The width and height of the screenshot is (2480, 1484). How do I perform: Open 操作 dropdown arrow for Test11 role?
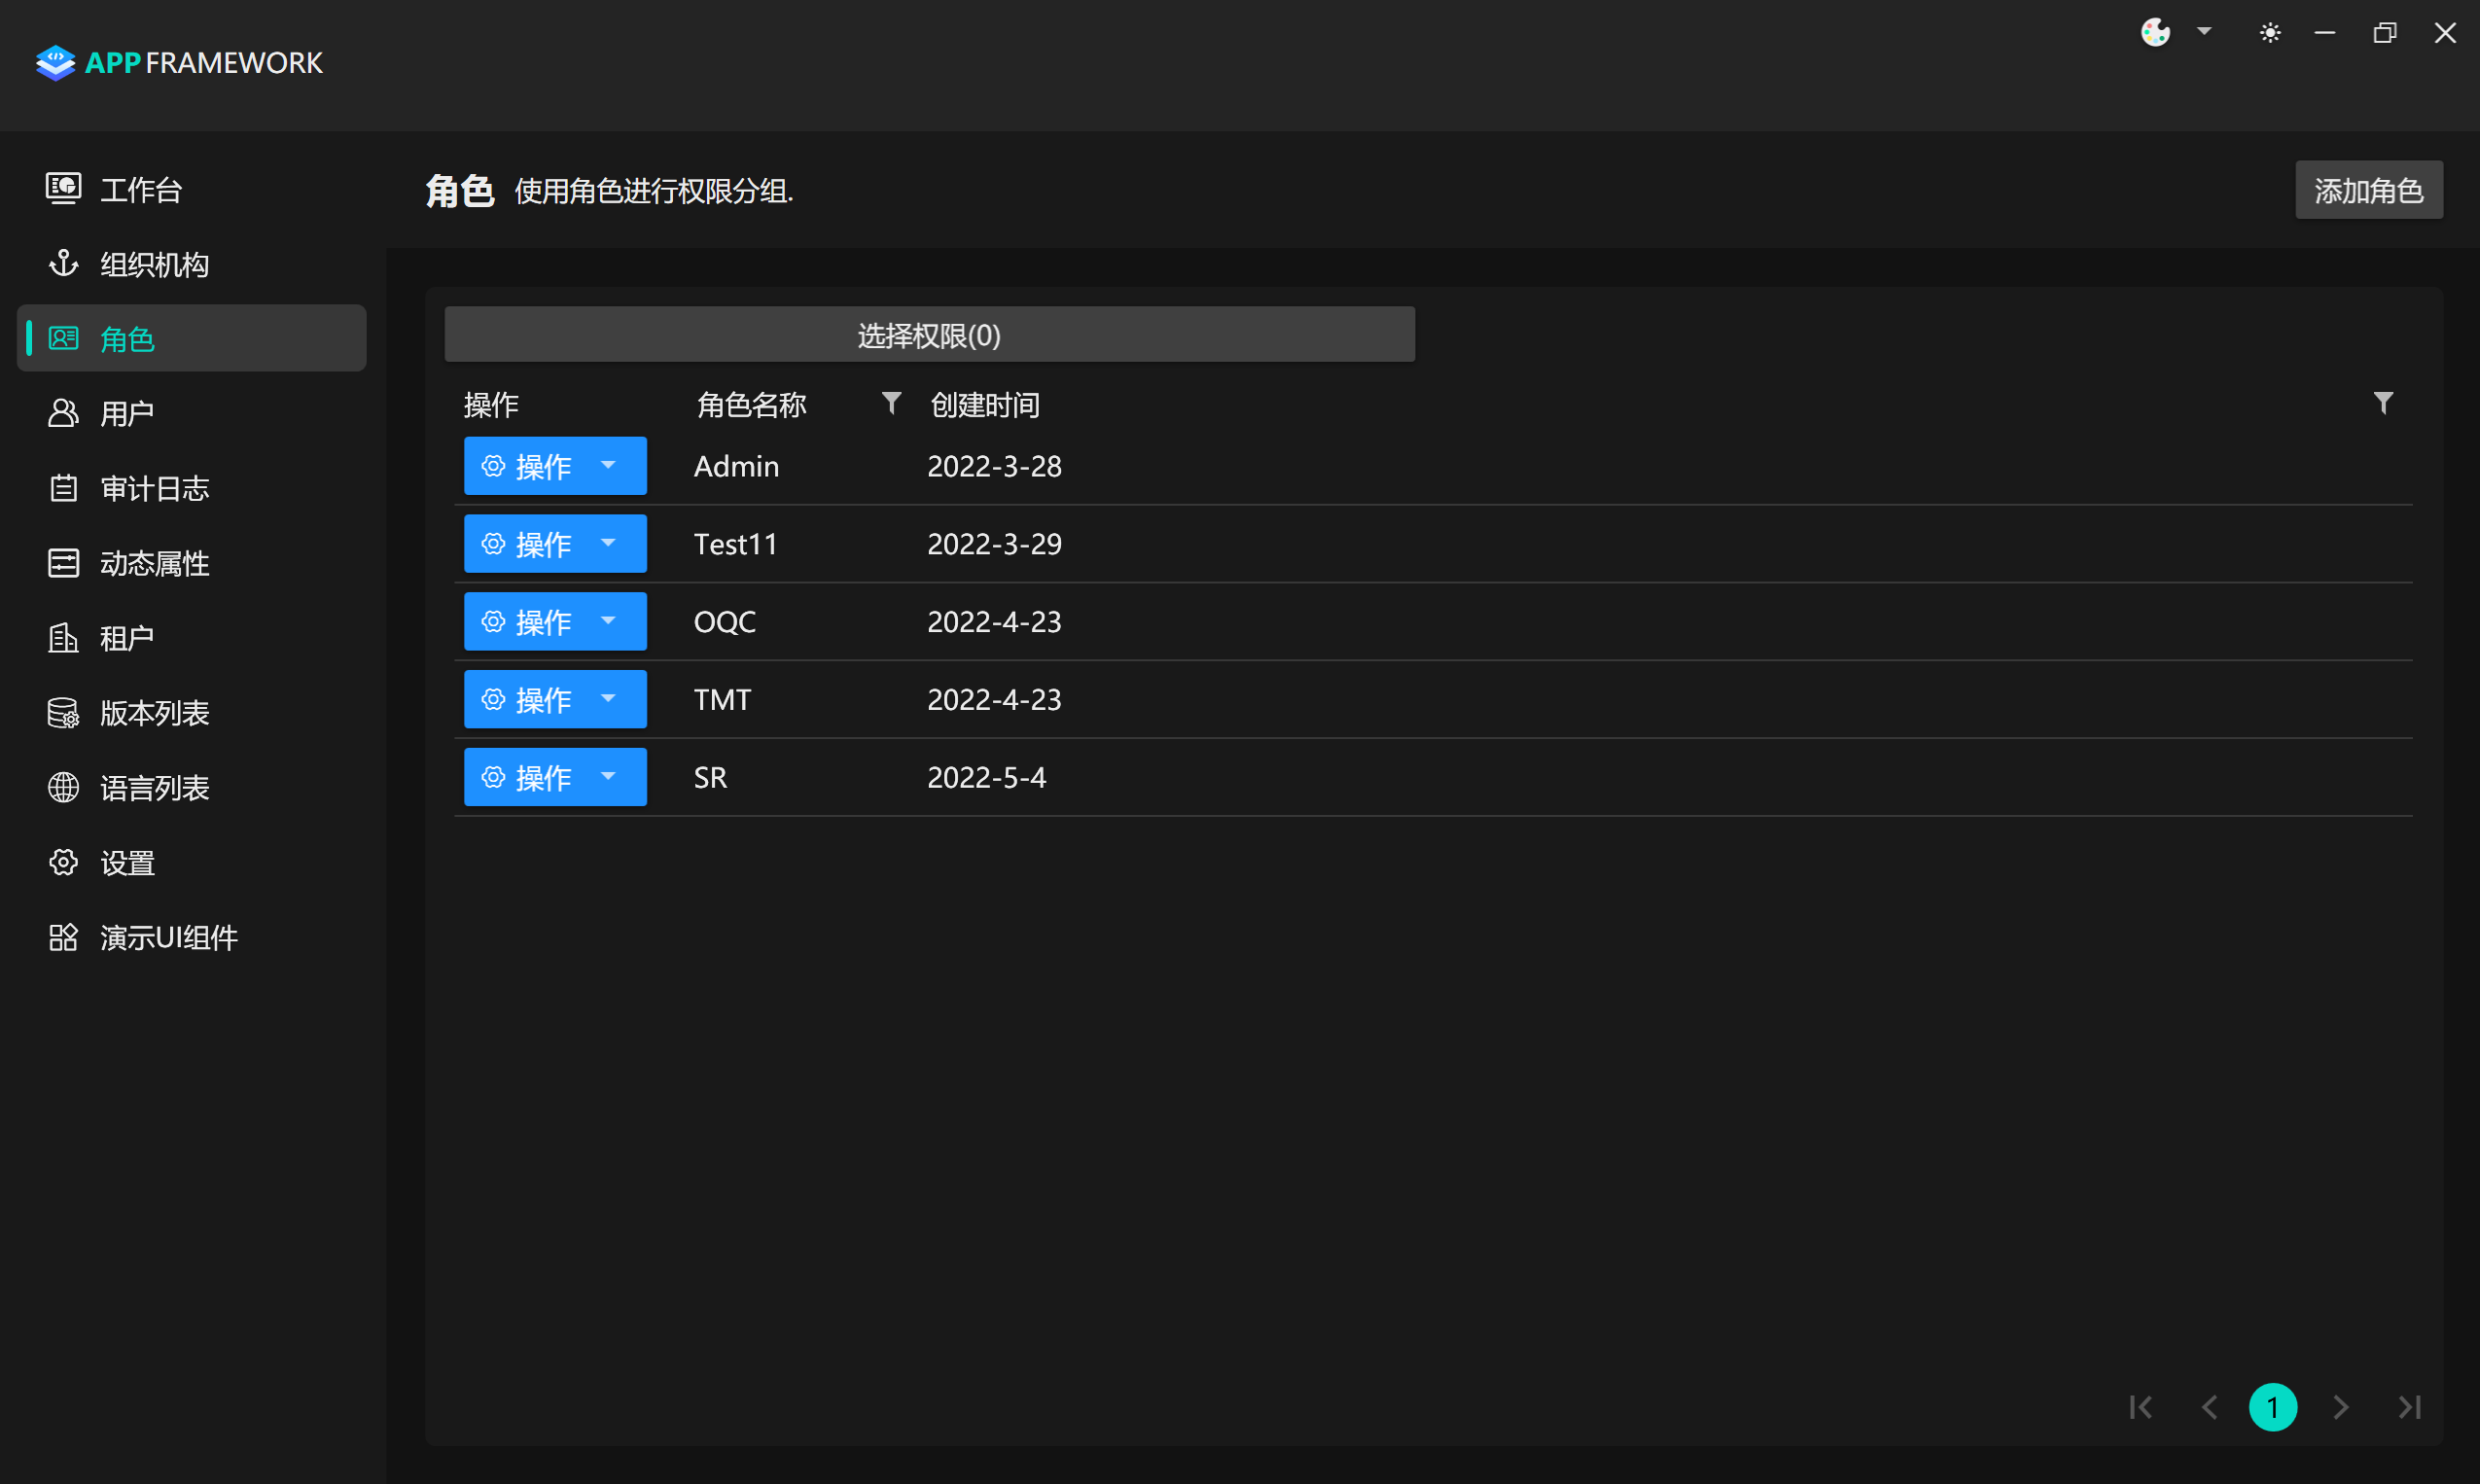[x=608, y=543]
